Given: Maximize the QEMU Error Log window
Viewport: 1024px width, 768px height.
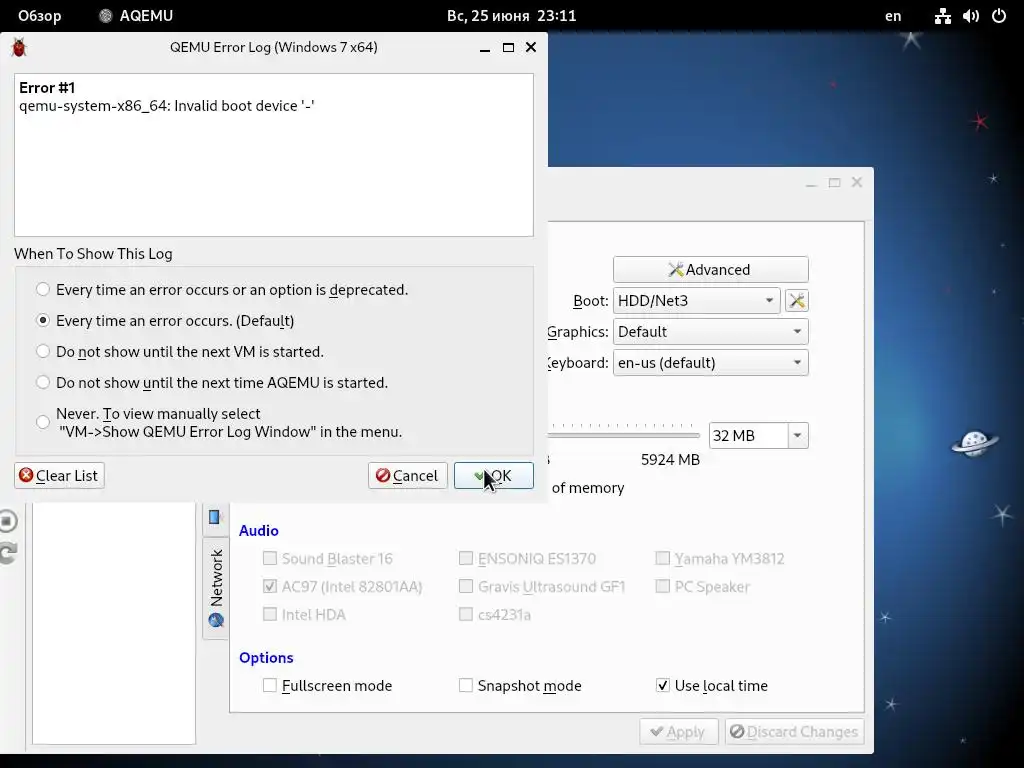Looking at the screenshot, I should (508, 48).
